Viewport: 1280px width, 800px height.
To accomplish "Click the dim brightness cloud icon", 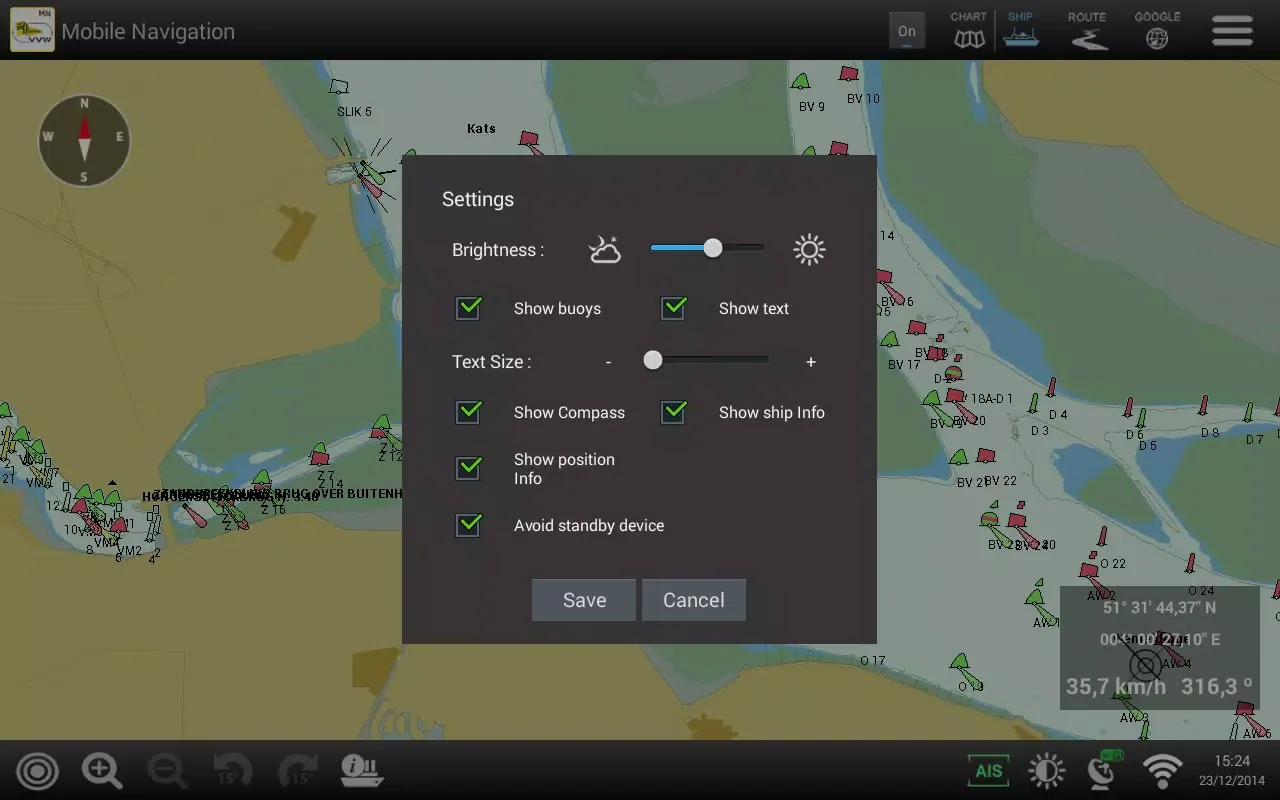I will point(604,250).
